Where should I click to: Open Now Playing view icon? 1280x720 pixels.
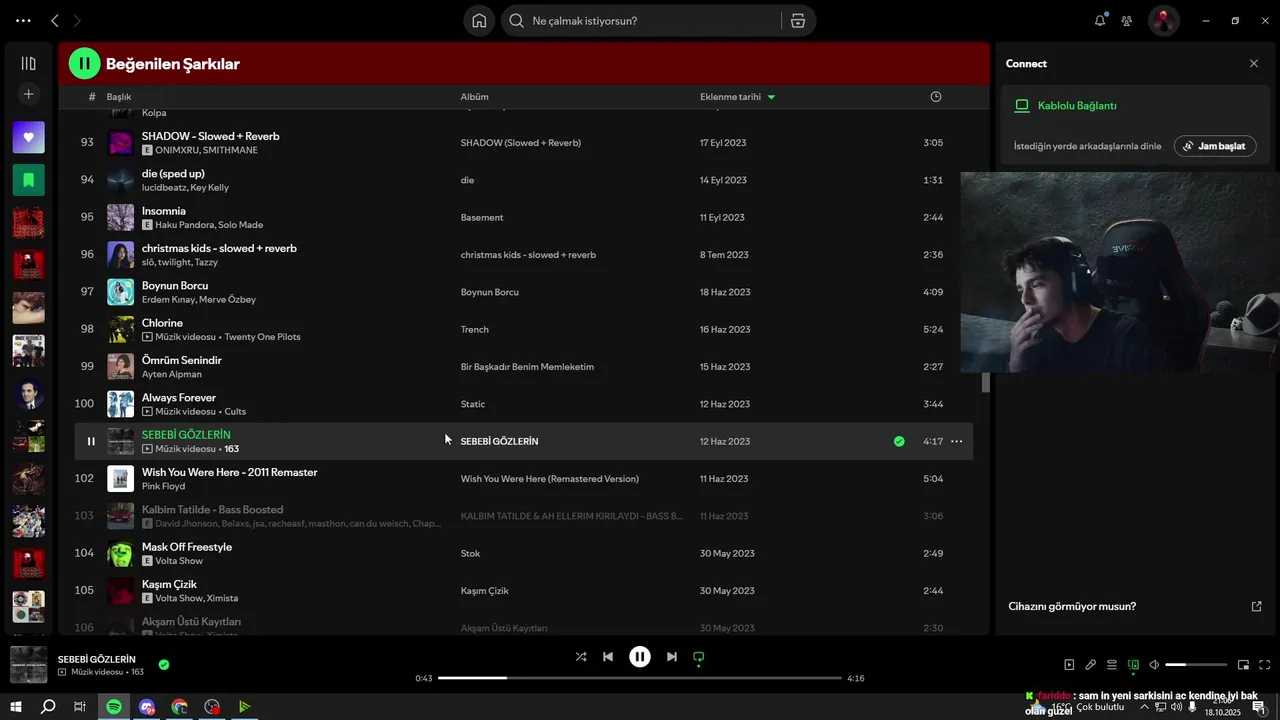click(x=1069, y=665)
